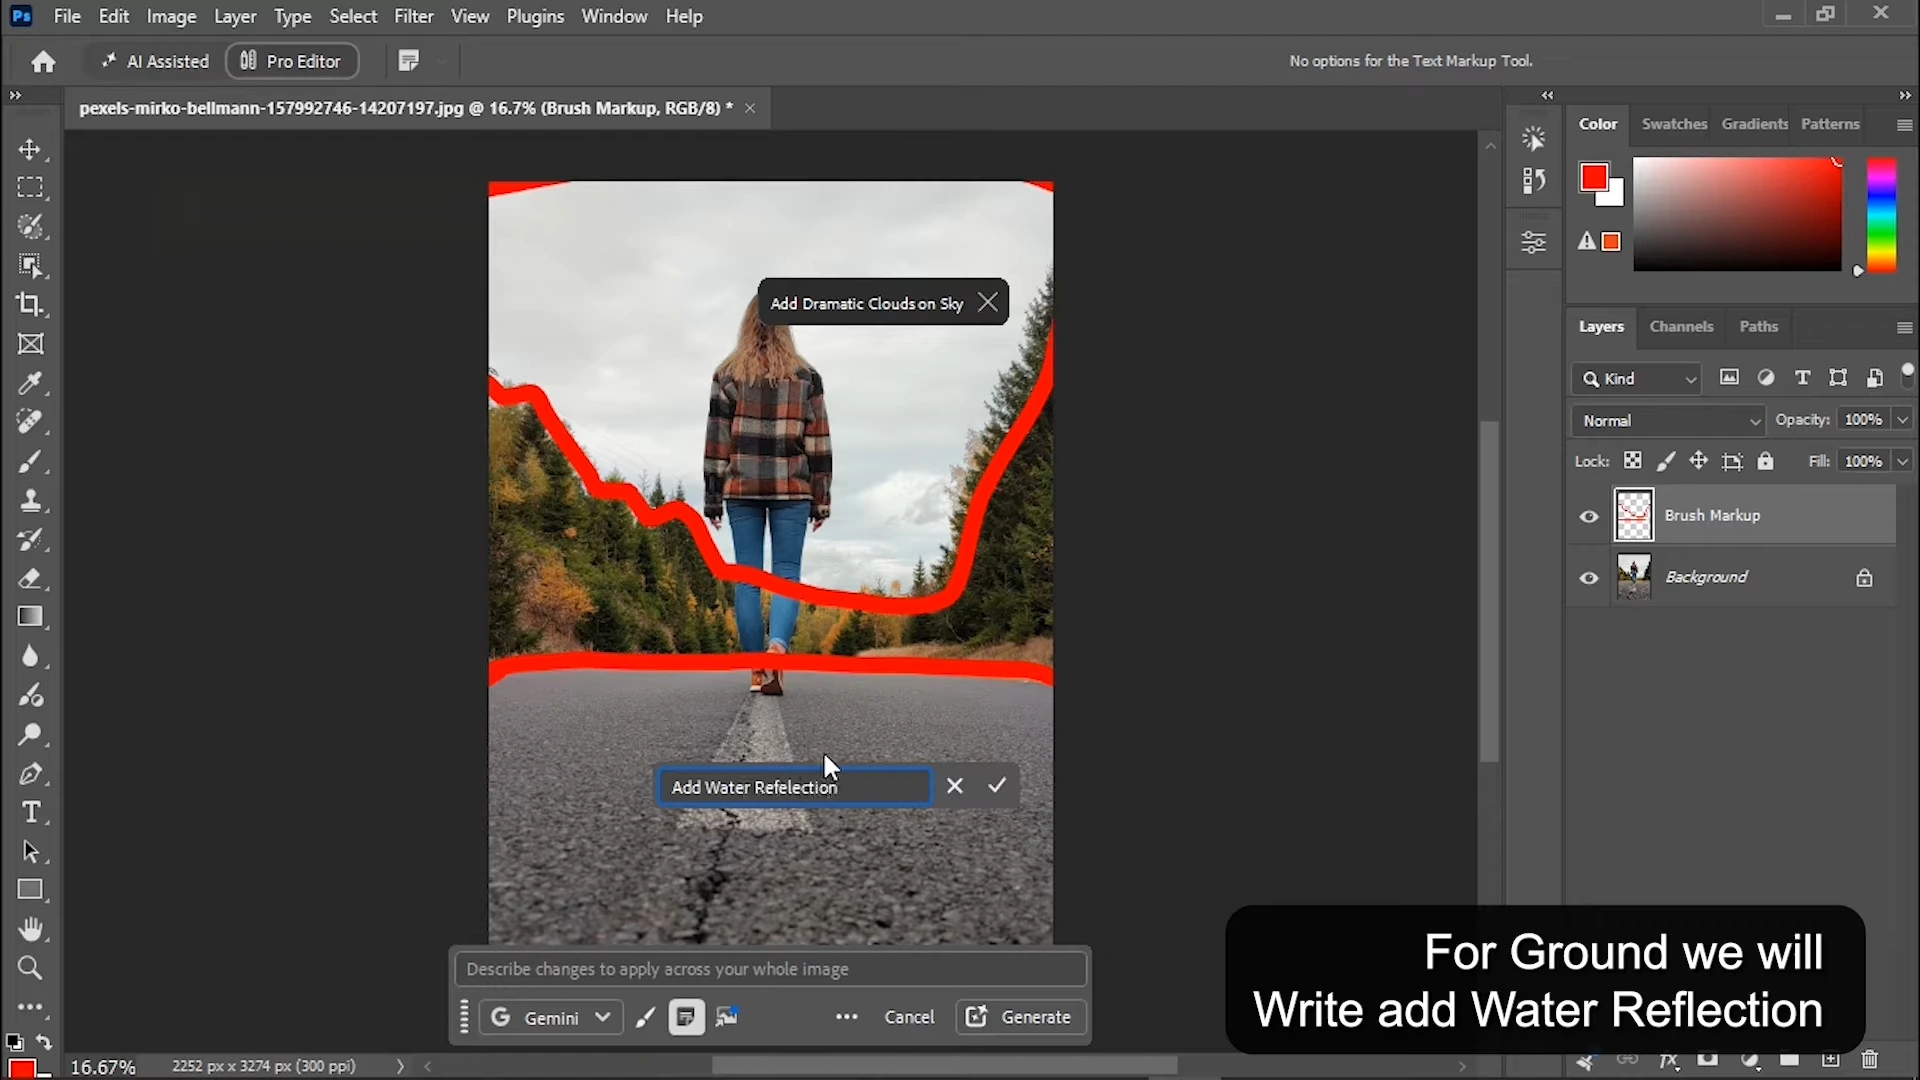Open the Plugins menu
Screen dimensions: 1920x1080
pos(535,16)
